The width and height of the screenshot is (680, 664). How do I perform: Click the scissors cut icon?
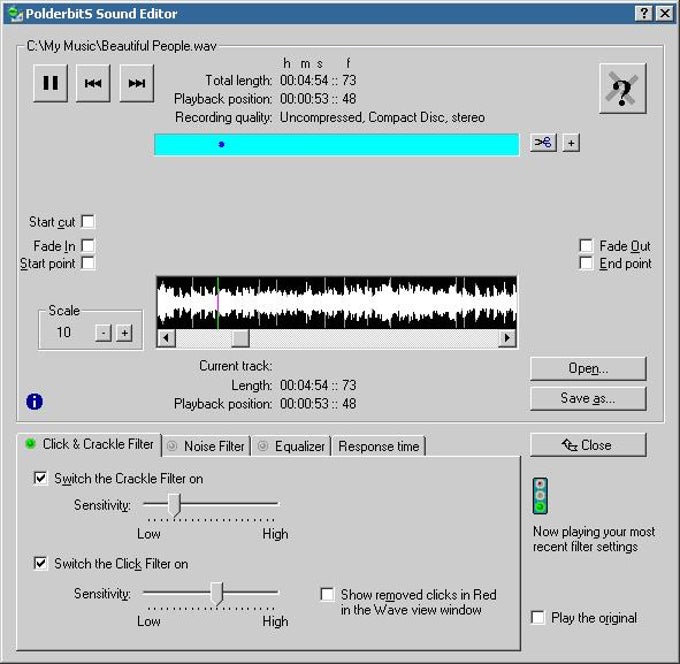pyautogui.click(x=543, y=143)
